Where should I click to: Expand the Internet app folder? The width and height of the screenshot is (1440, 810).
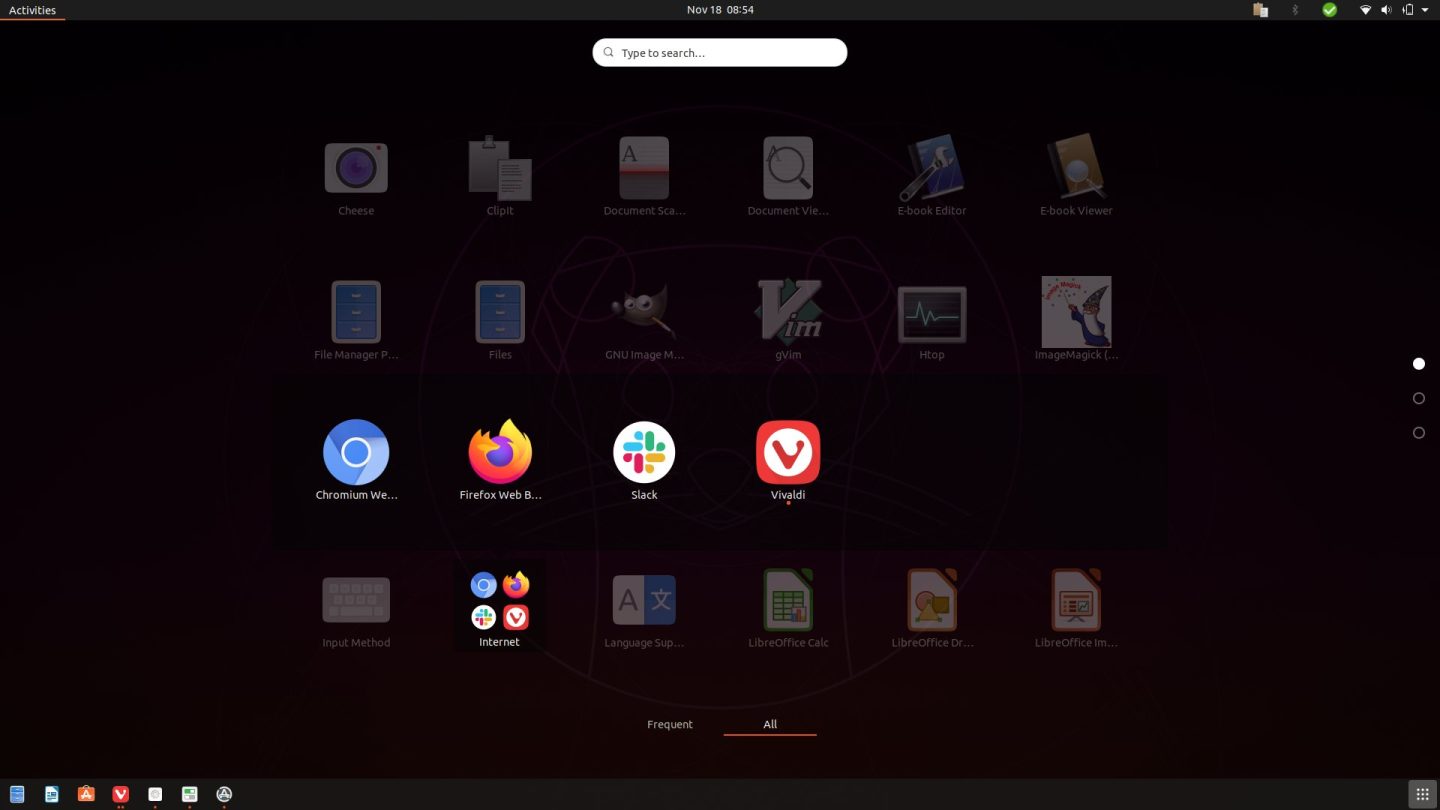[499, 600]
